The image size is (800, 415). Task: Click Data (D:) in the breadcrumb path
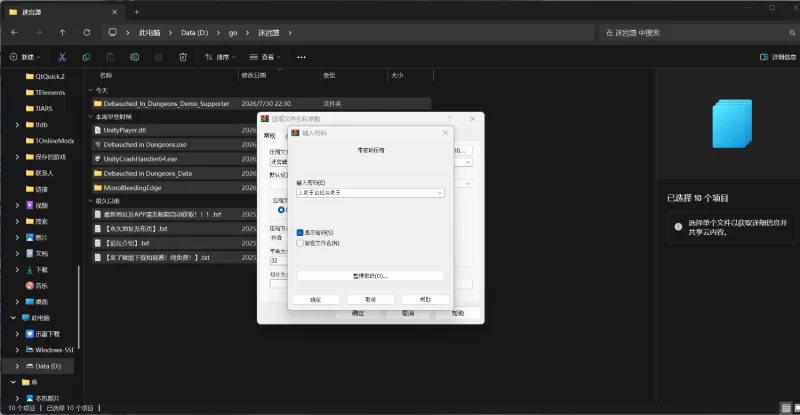coord(194,33)
